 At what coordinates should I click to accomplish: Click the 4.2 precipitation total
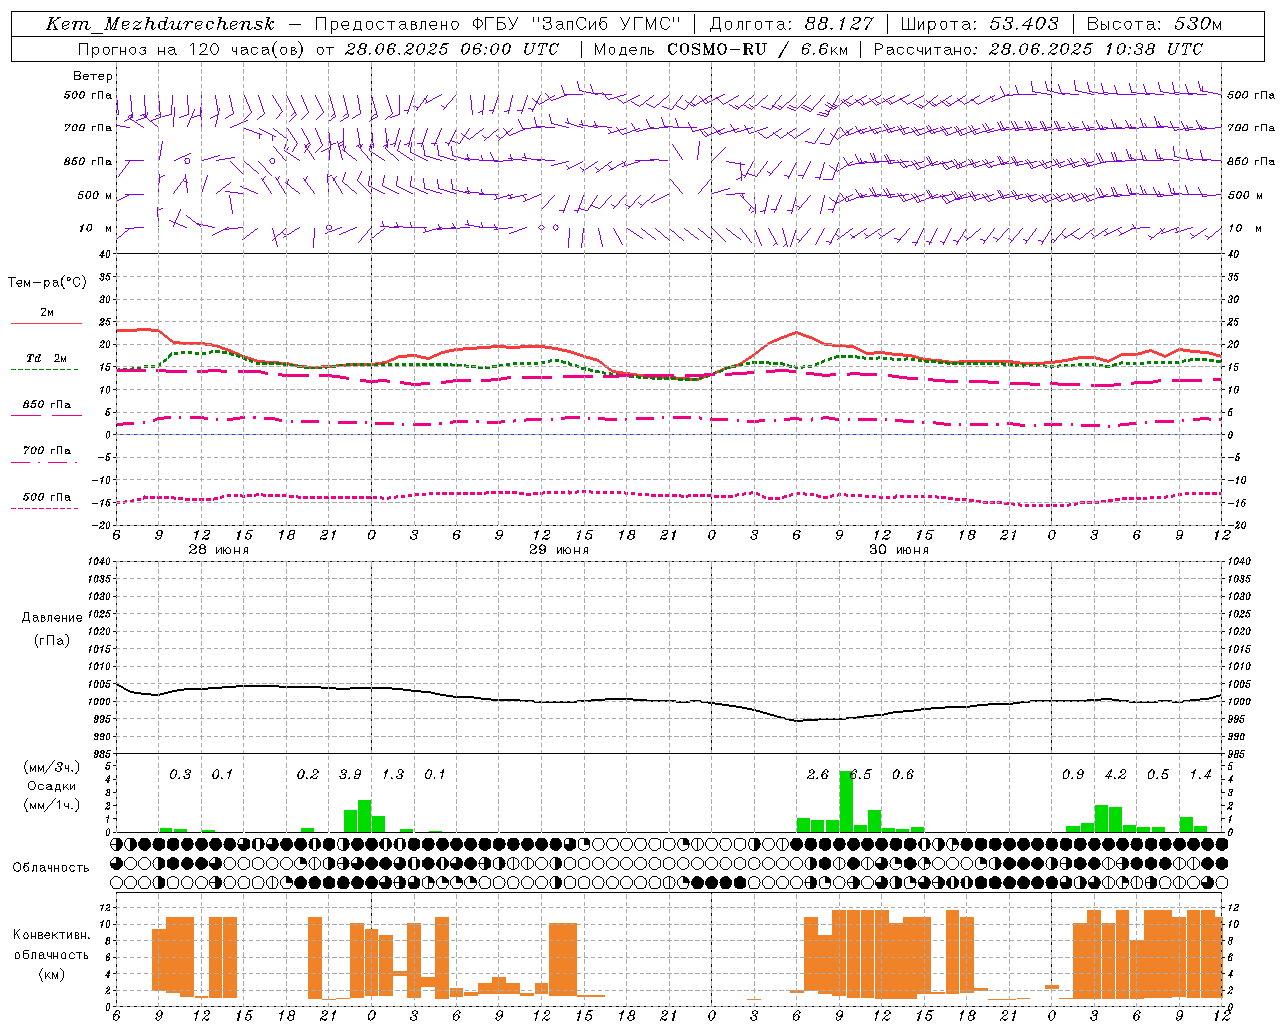pos(1116,775)
